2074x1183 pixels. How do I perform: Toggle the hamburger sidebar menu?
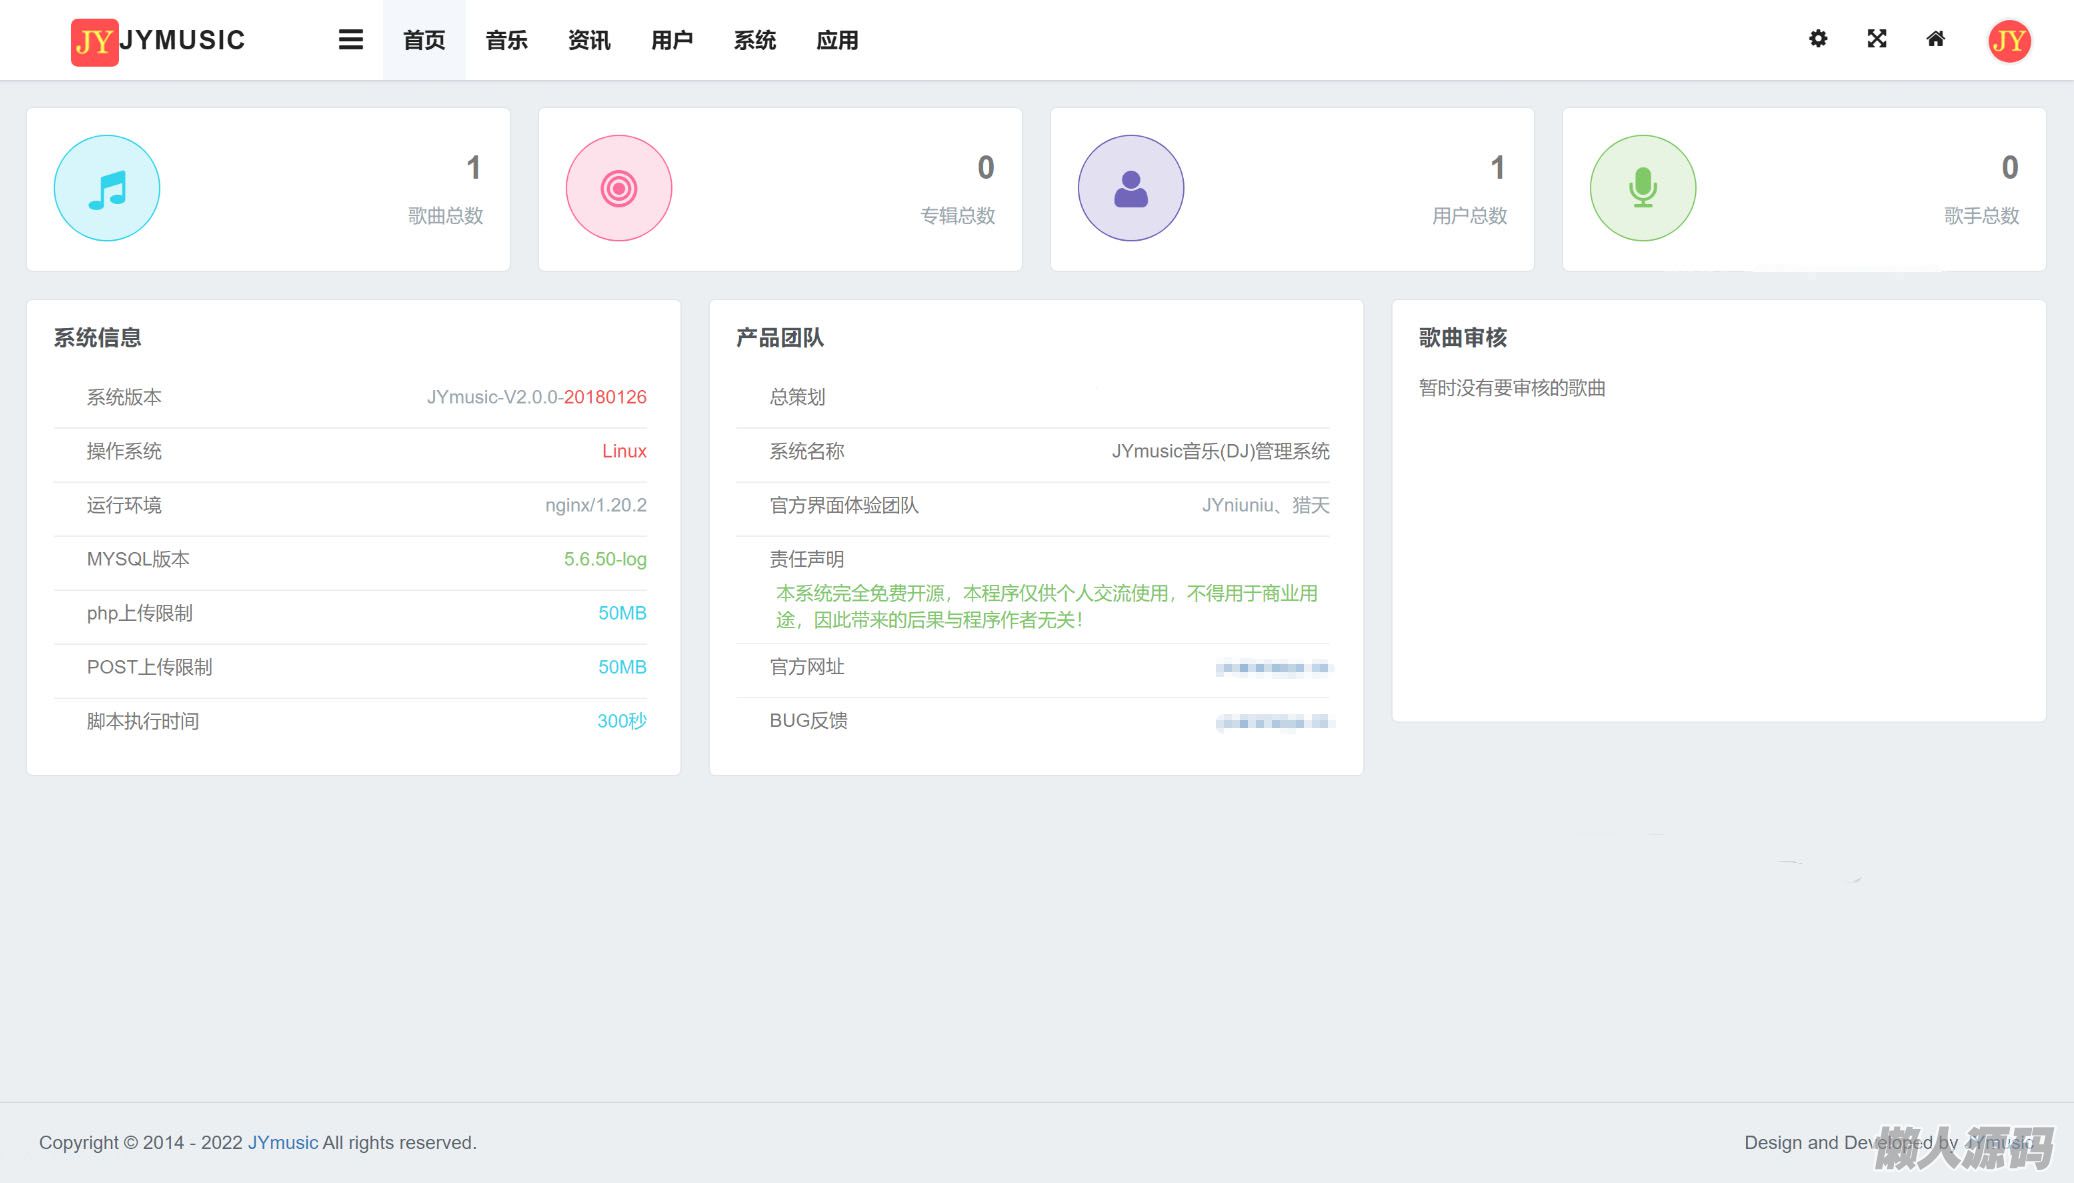(x=350, y=40)
